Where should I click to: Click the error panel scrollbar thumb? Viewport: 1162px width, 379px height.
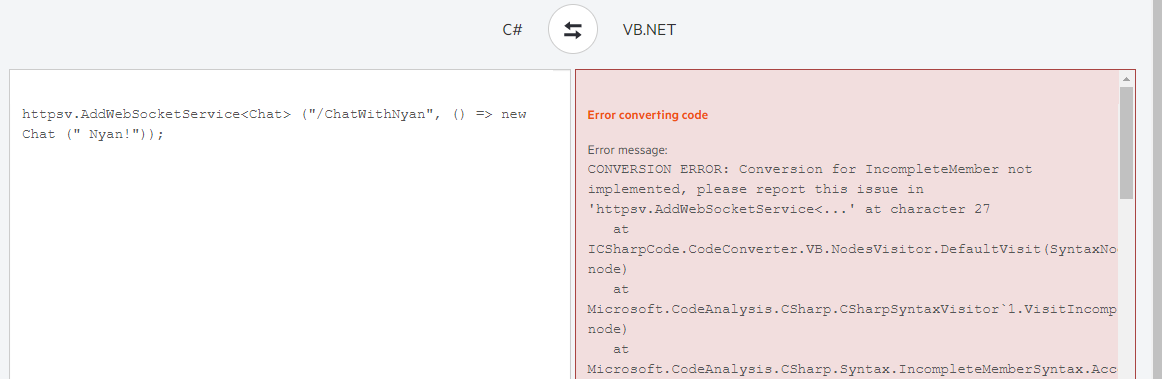tap(1126, 142)
